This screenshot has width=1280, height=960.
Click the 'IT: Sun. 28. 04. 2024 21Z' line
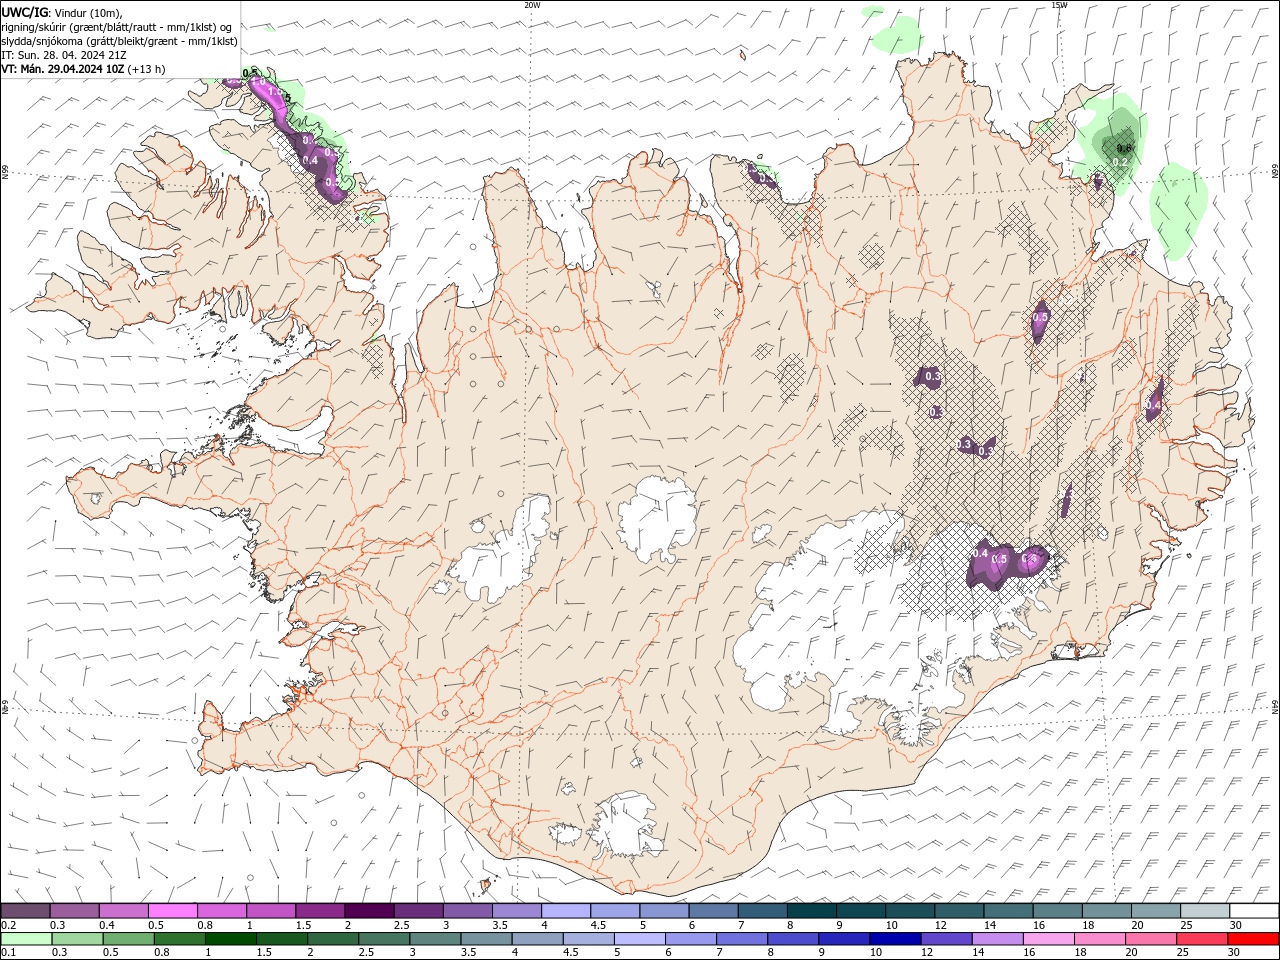pyautogui.click(x=62, y=55)
